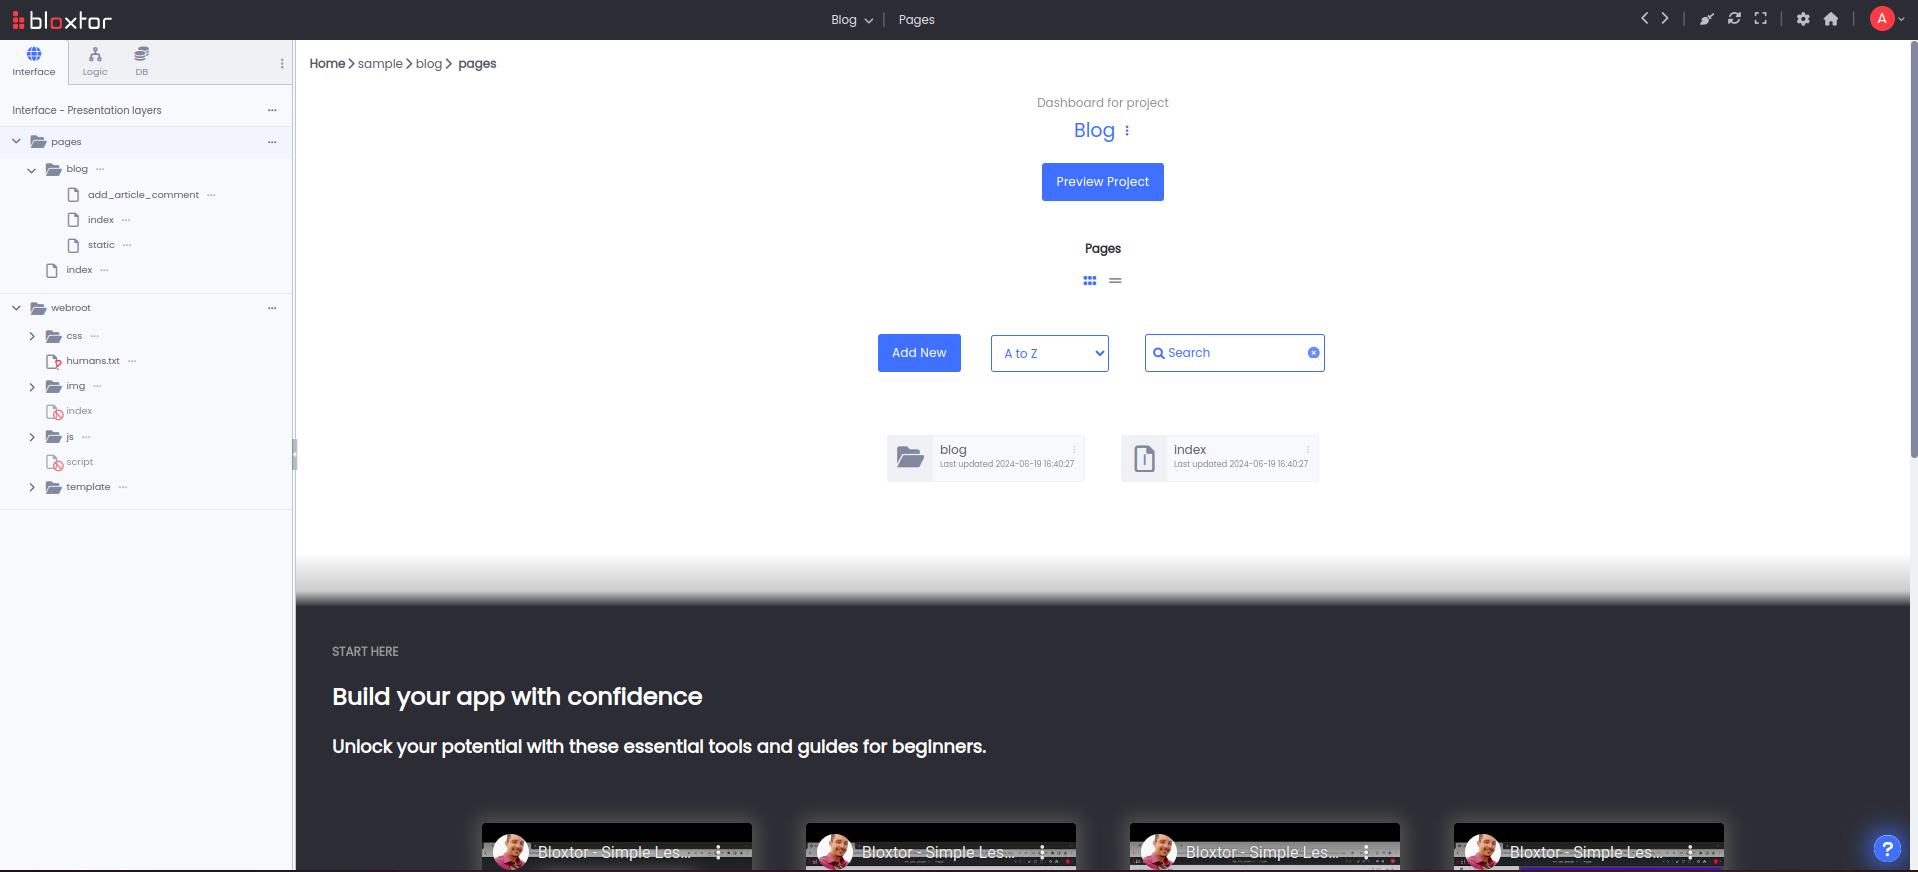The height and width of the screenshot is (872, 1918).
Task: Click blog in the breadcrumb
Action: pos(429,63)
